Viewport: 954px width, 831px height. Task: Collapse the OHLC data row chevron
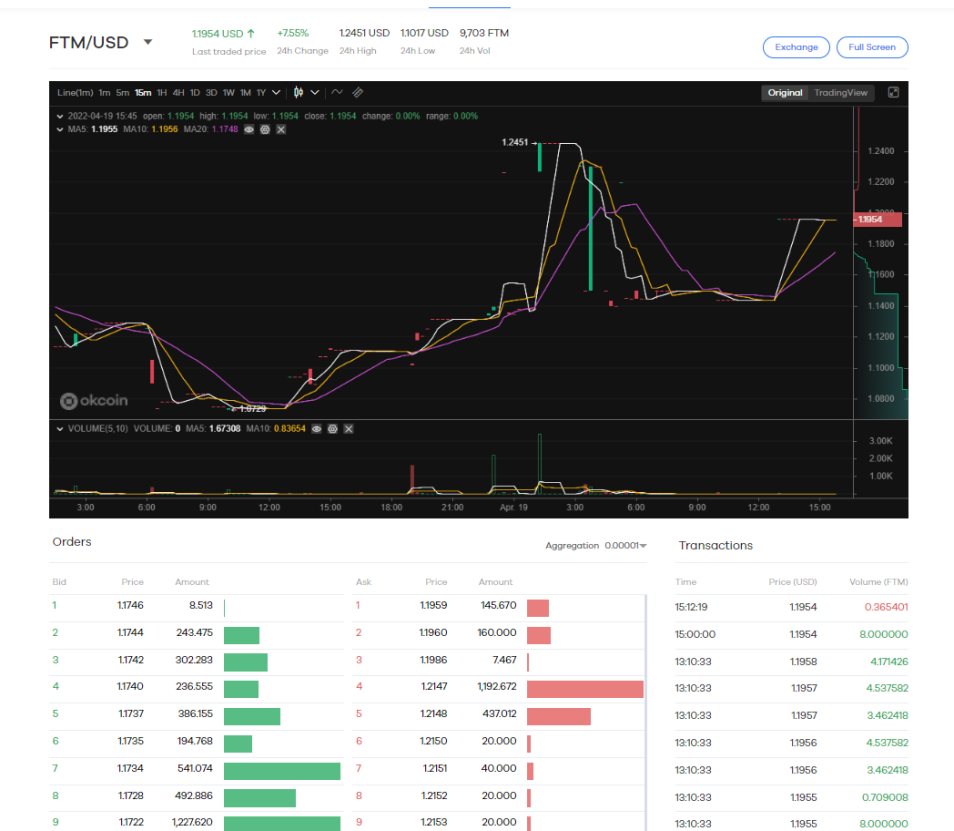(60, 116)
